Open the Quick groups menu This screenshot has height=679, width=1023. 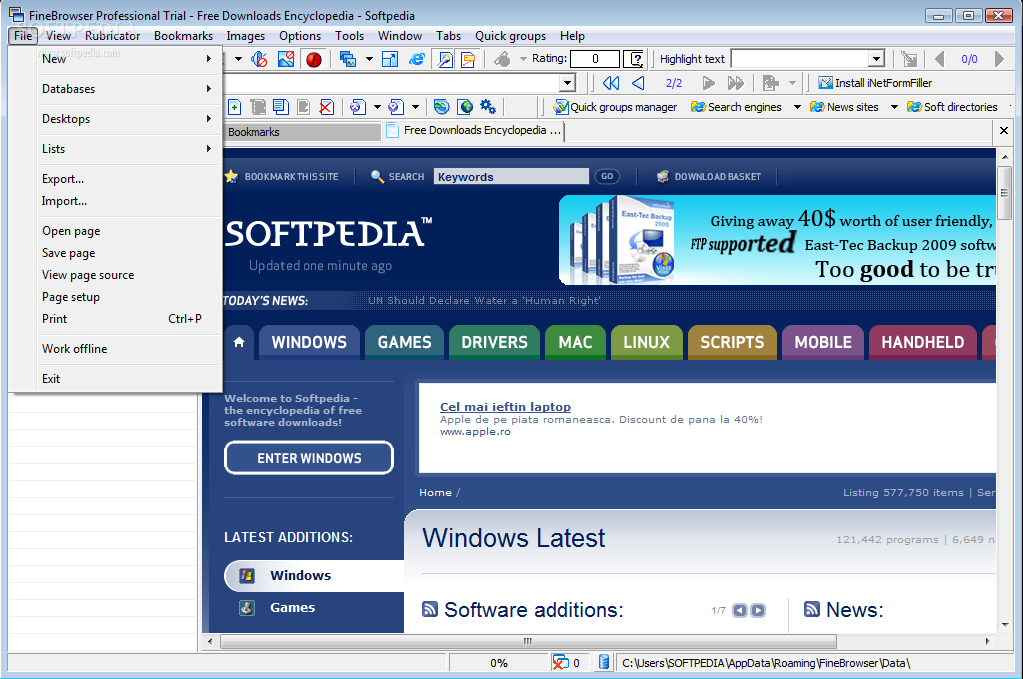(x=510, y=36)
